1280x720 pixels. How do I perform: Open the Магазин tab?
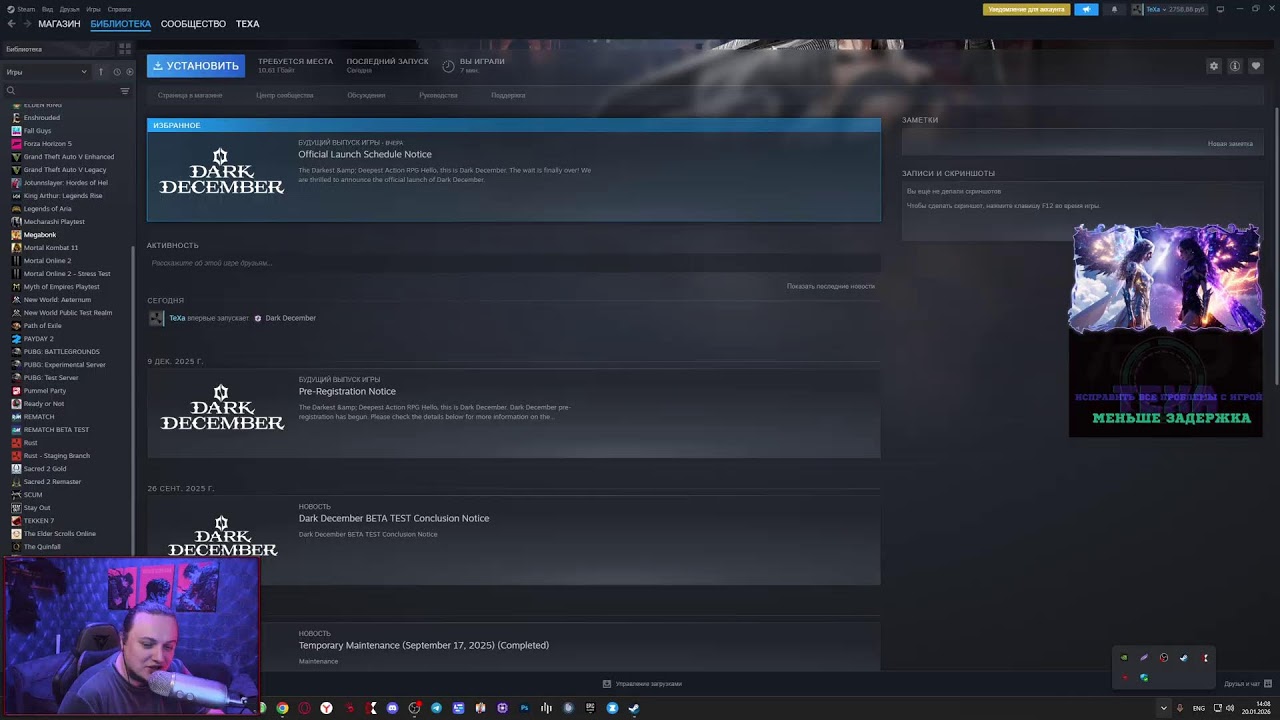[59, 24]
